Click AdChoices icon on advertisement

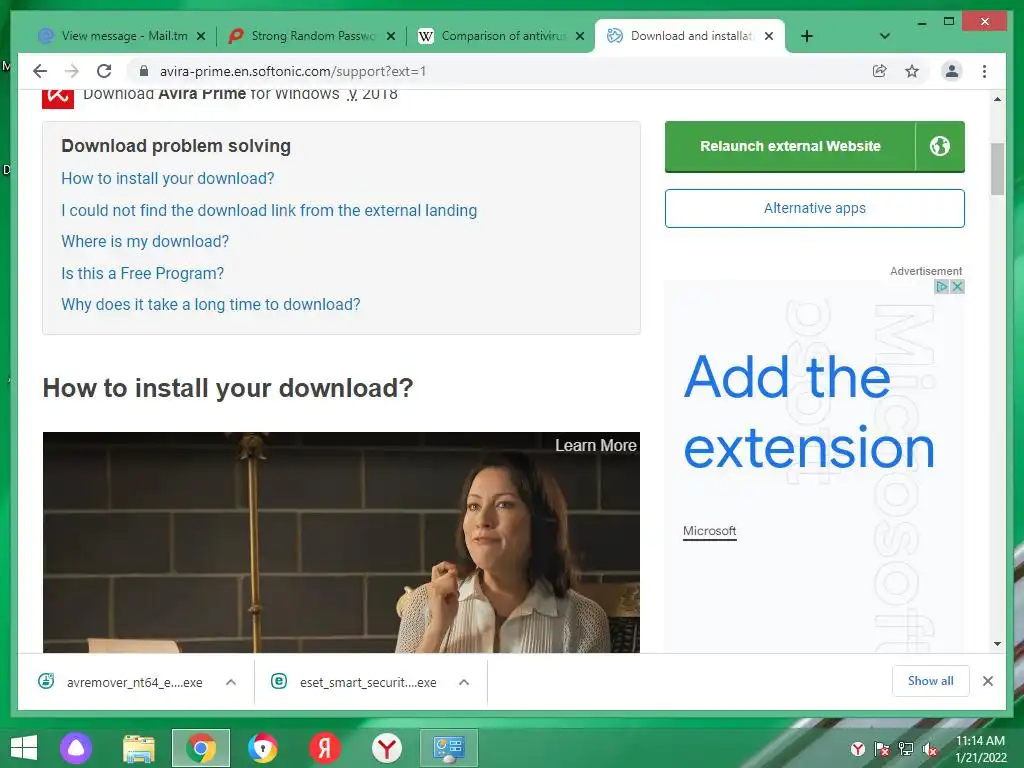(x=941, y=287)
